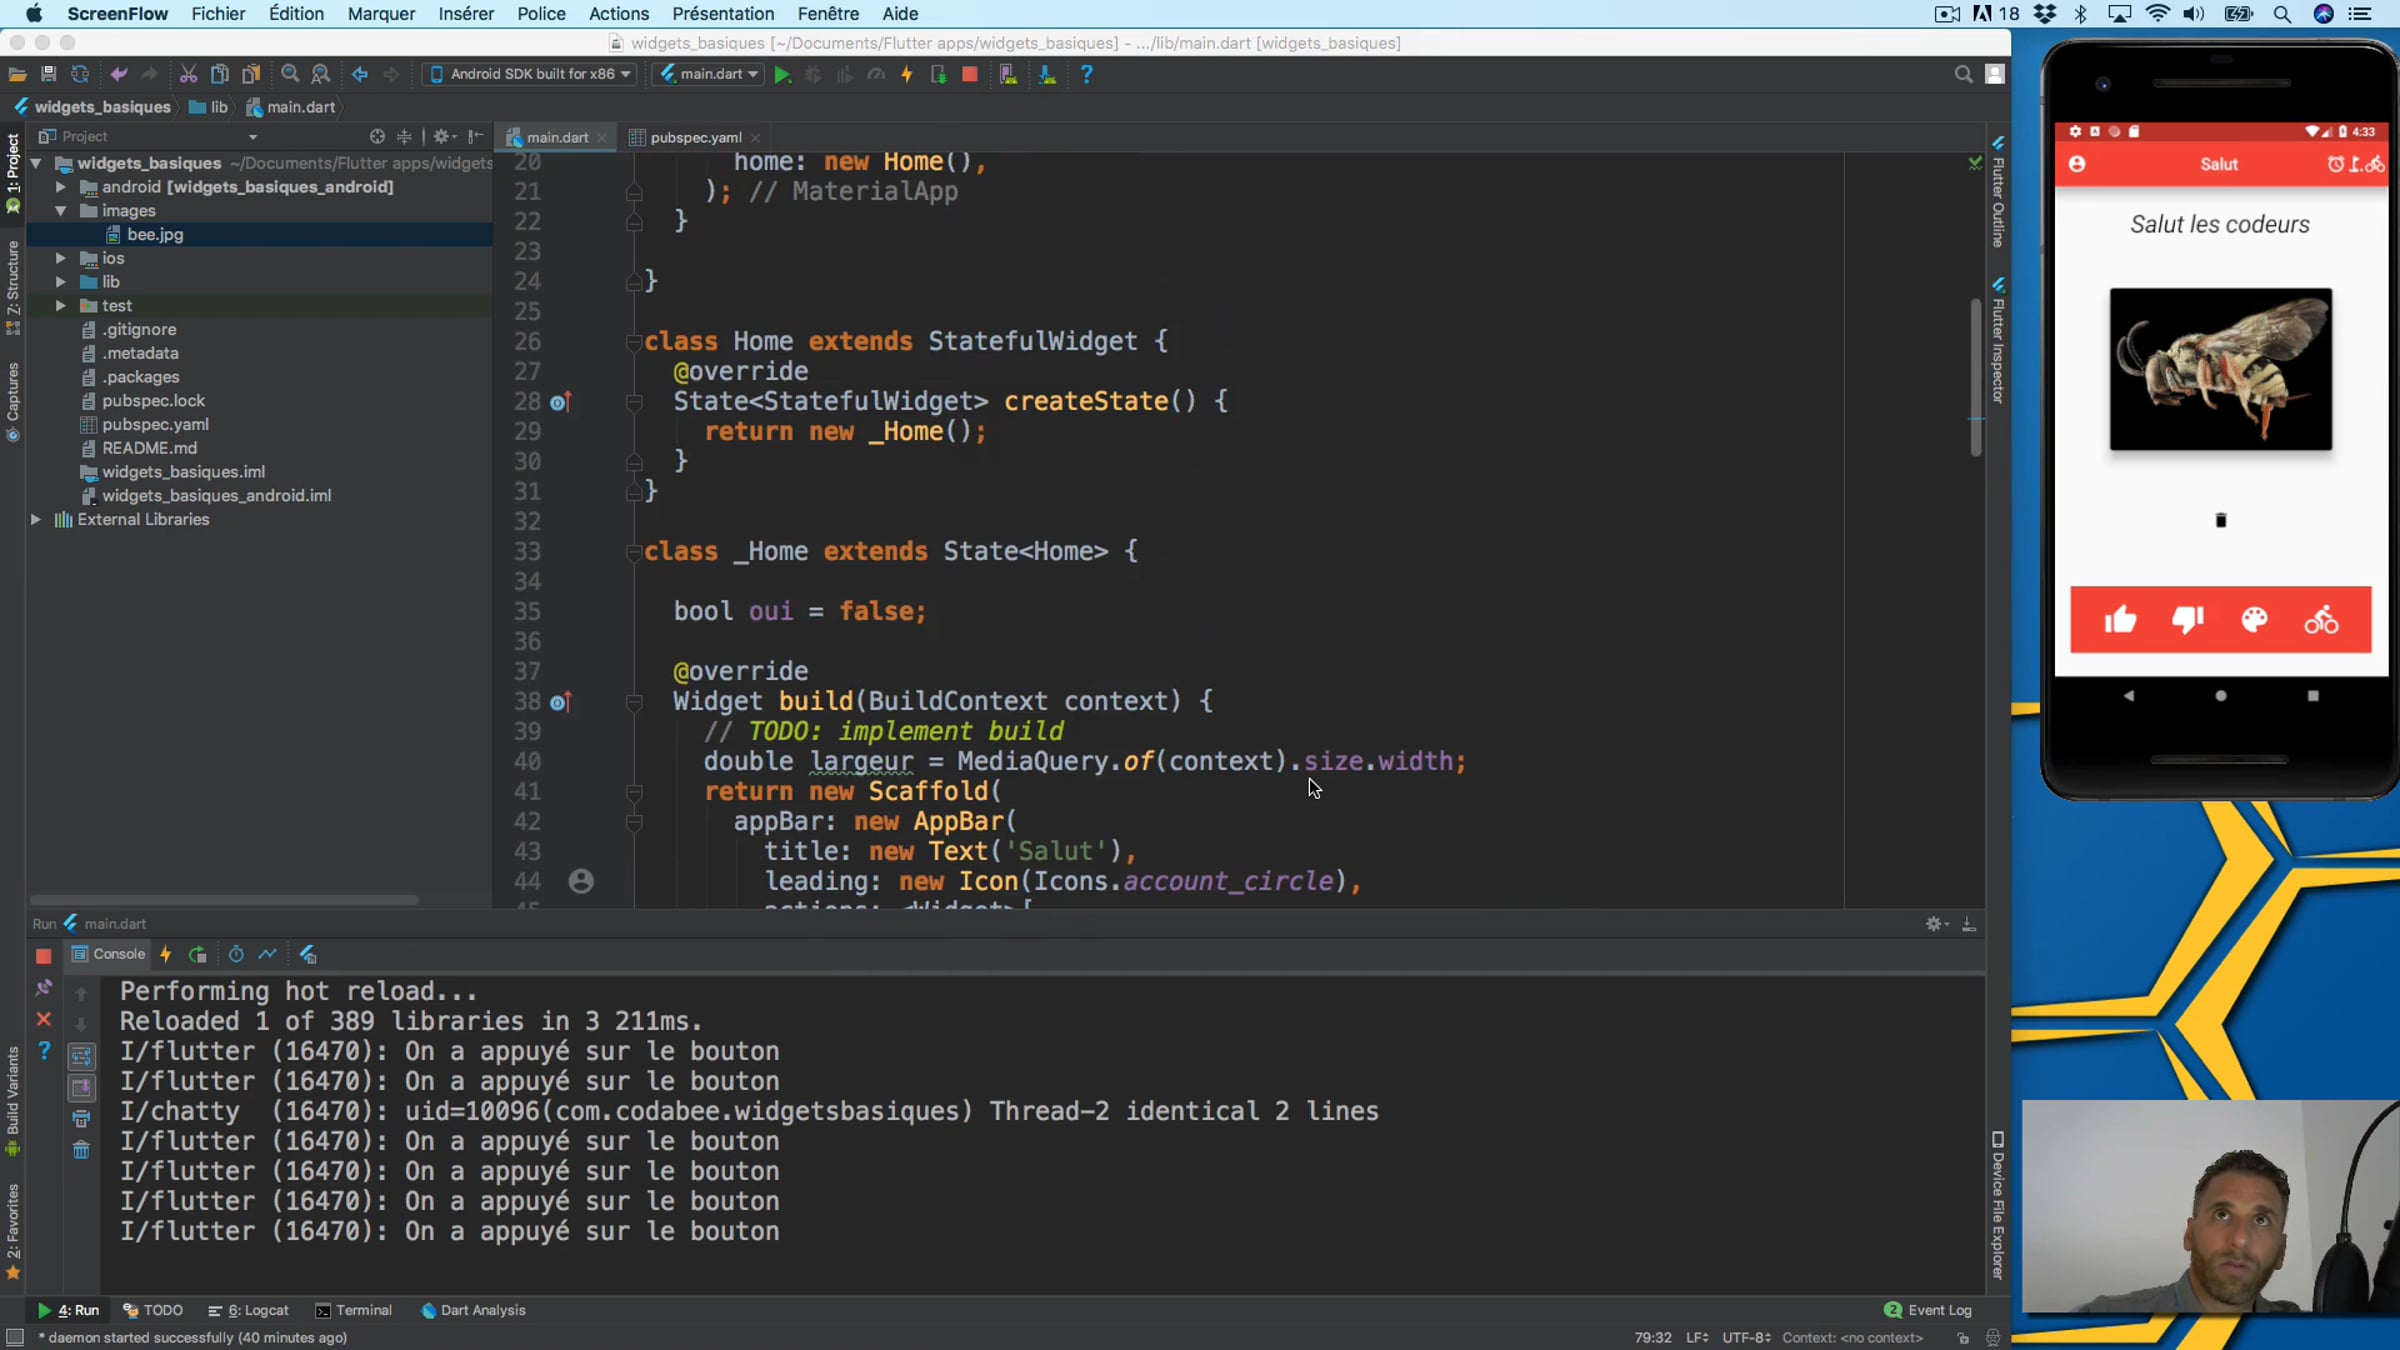2400x1350 pixels.
Task: Click the Flutter Hot Reload lightning icon
Action: coord(907,75)
